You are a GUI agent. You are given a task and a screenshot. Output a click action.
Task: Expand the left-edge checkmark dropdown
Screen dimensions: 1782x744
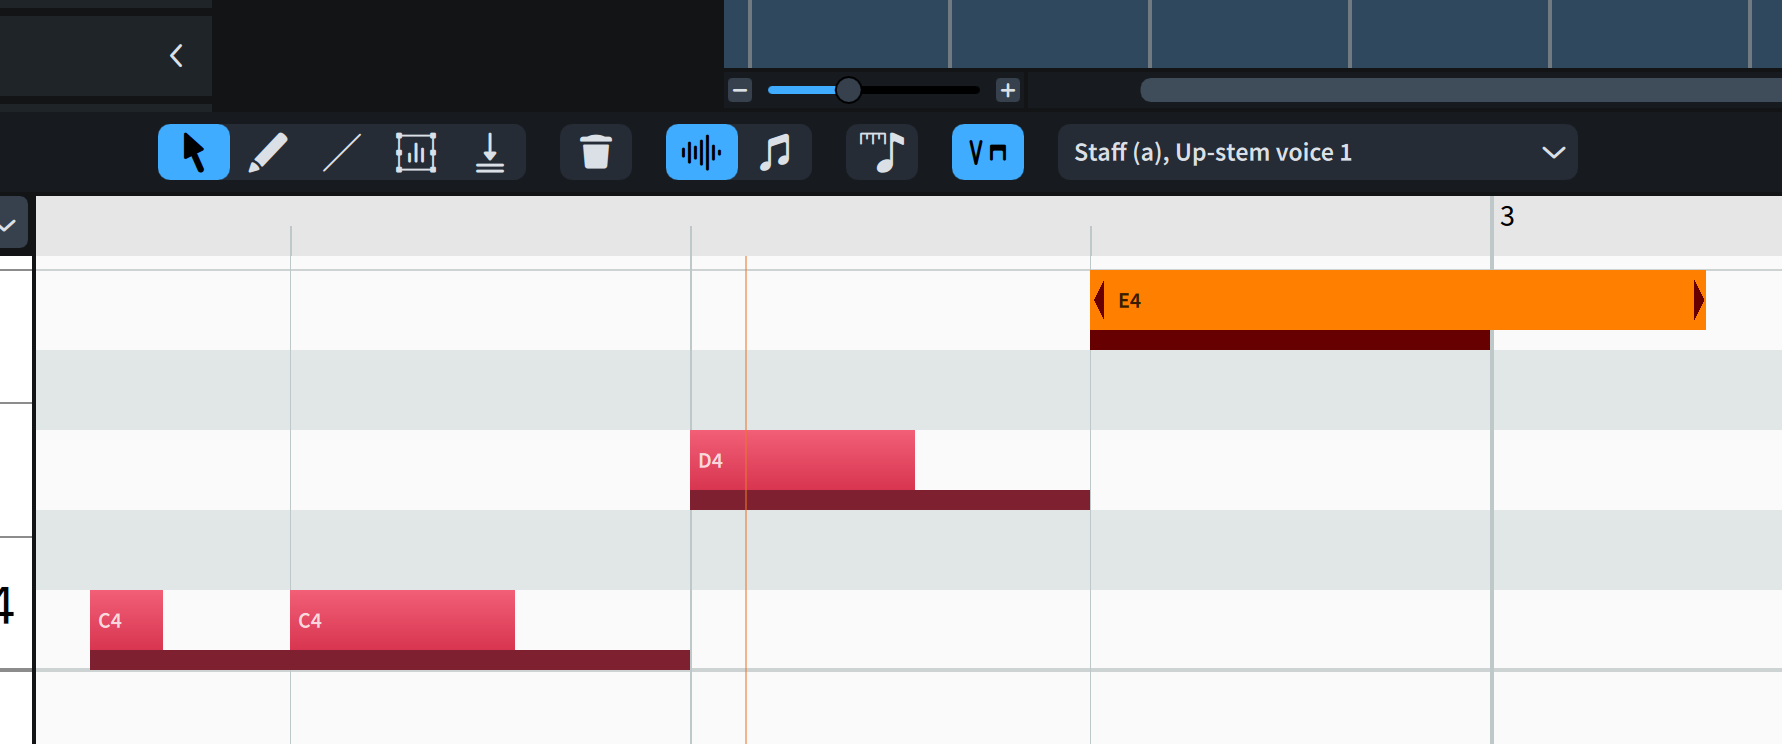10,225
